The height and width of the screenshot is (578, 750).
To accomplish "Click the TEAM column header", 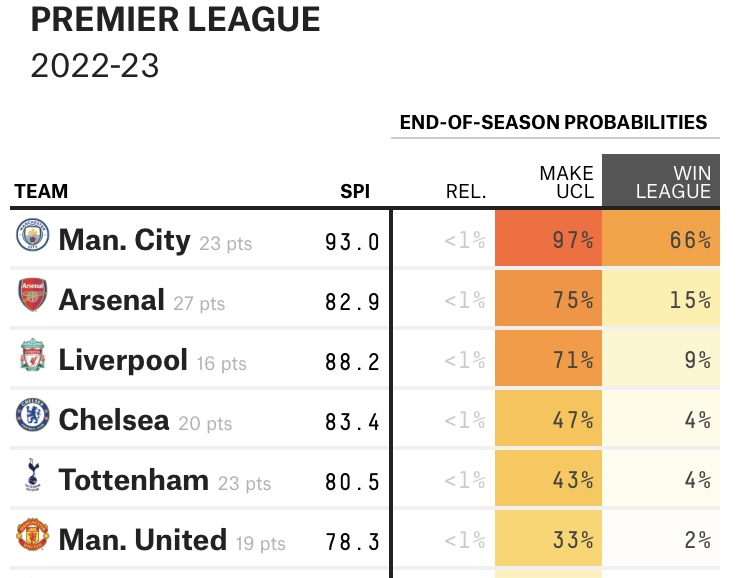I will (x=41, y=191).
